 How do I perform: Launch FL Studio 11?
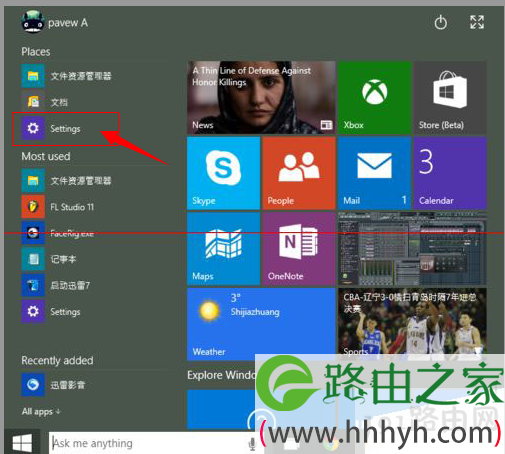coord(58,207)
